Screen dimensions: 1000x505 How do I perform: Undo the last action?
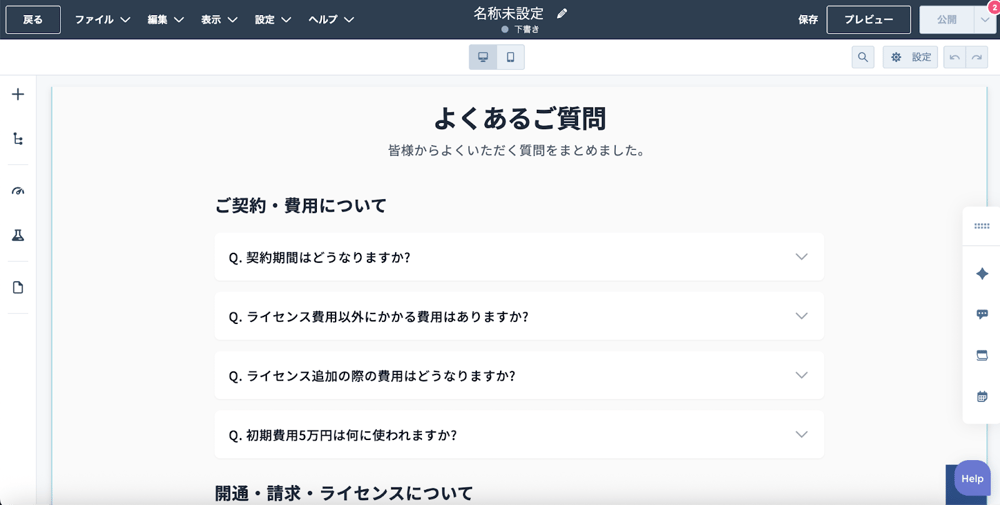coord(955,57)
